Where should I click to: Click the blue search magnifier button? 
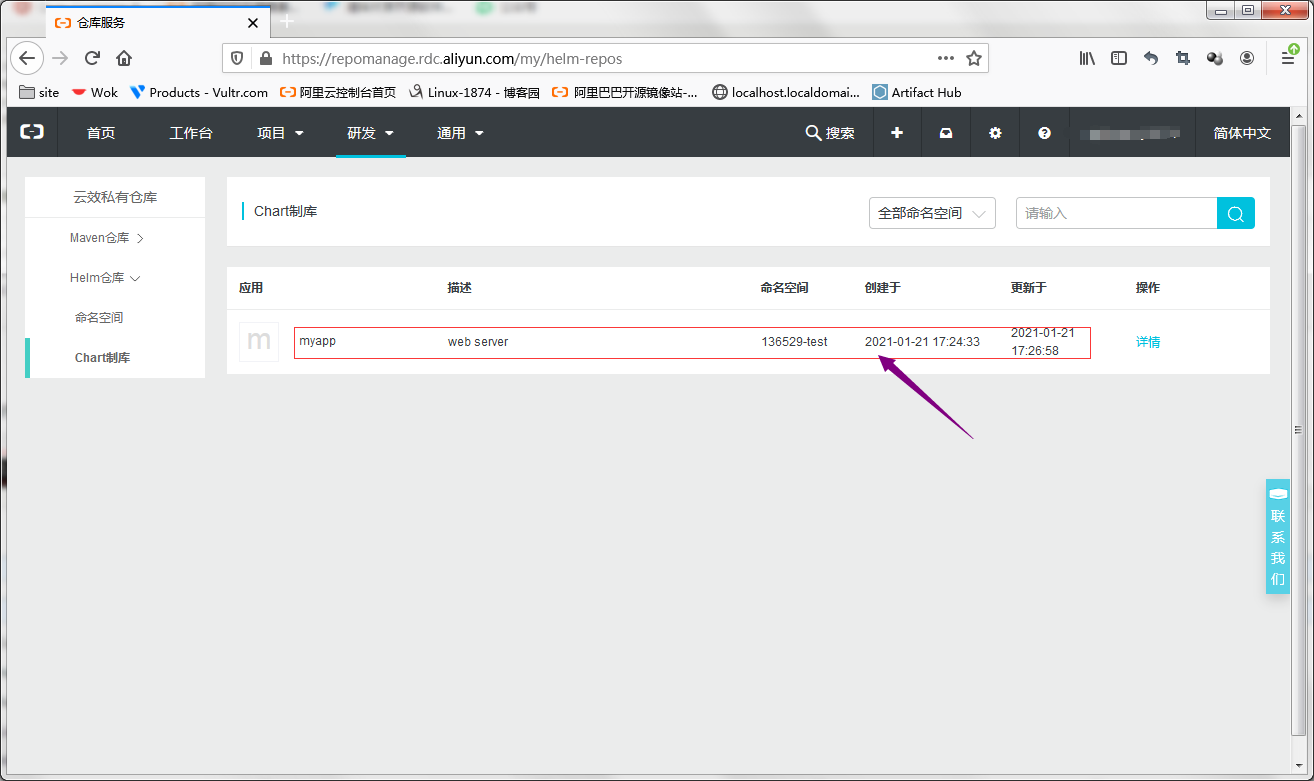tap(1236, 213)
